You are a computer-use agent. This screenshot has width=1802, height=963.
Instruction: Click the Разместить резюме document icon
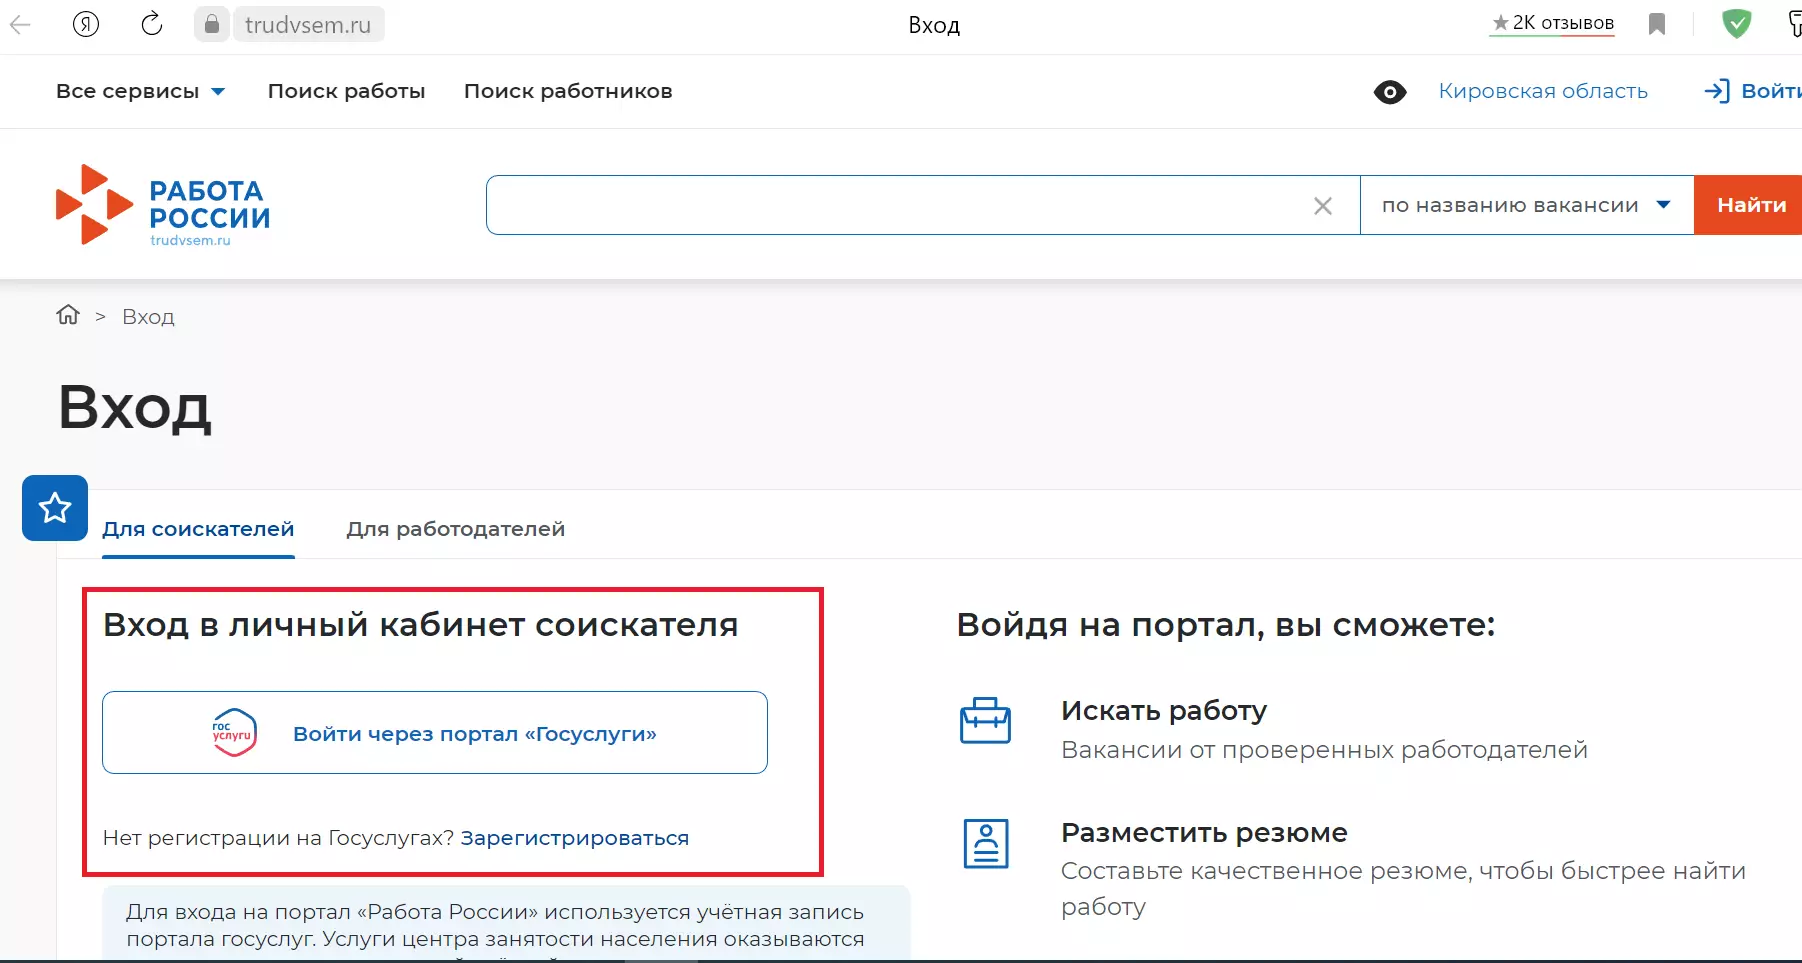(986, 843)
